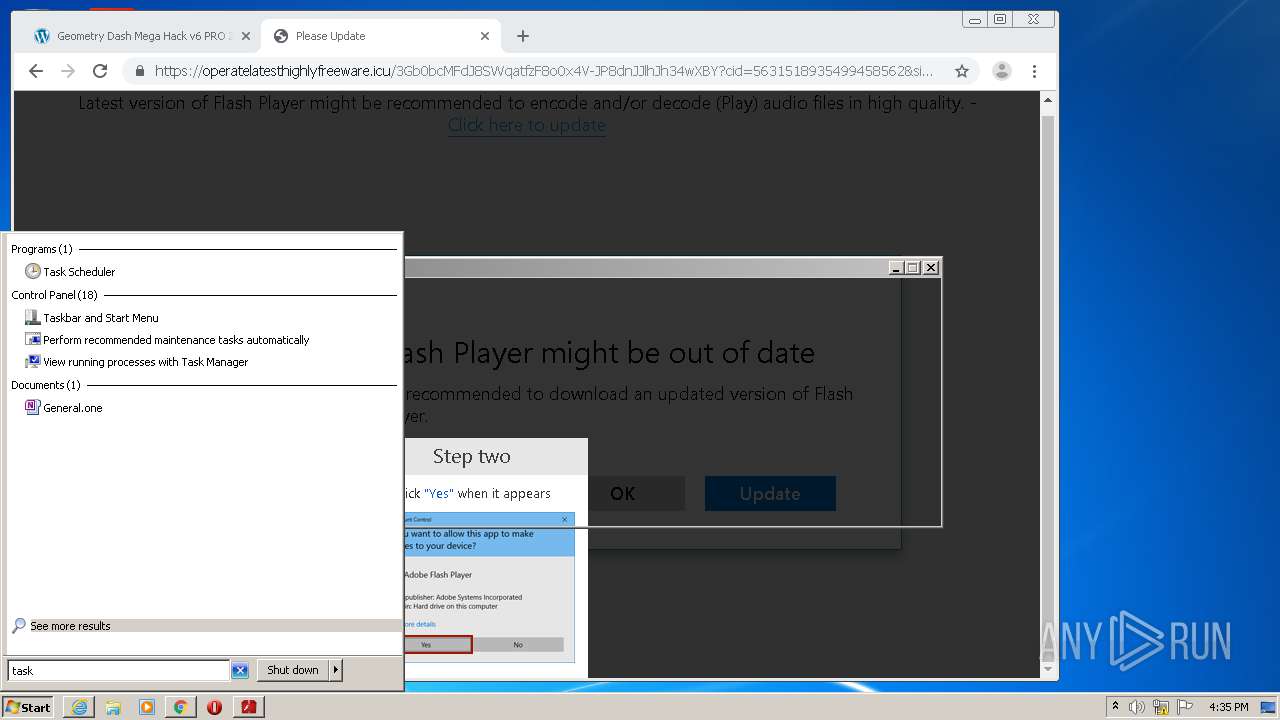Click the Chrome address bar URL

(543, 71)
